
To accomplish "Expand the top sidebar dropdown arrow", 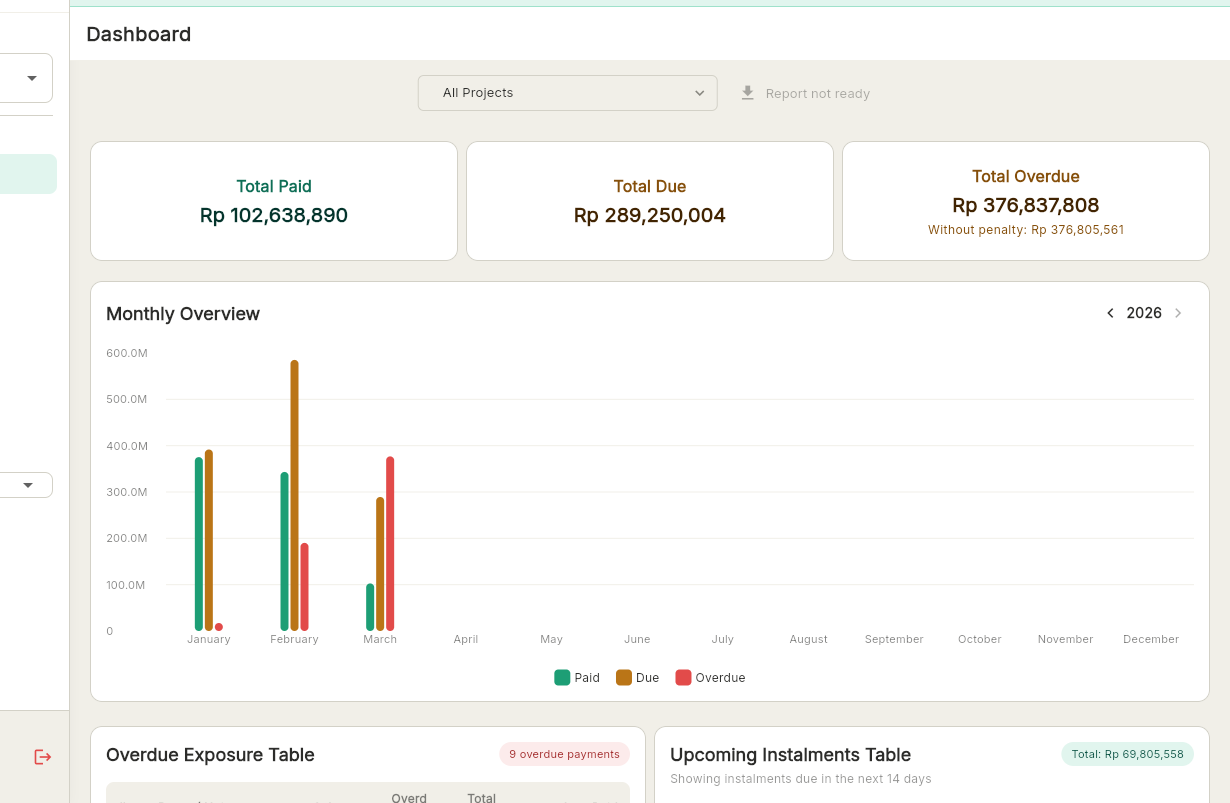I will point(32,78).
